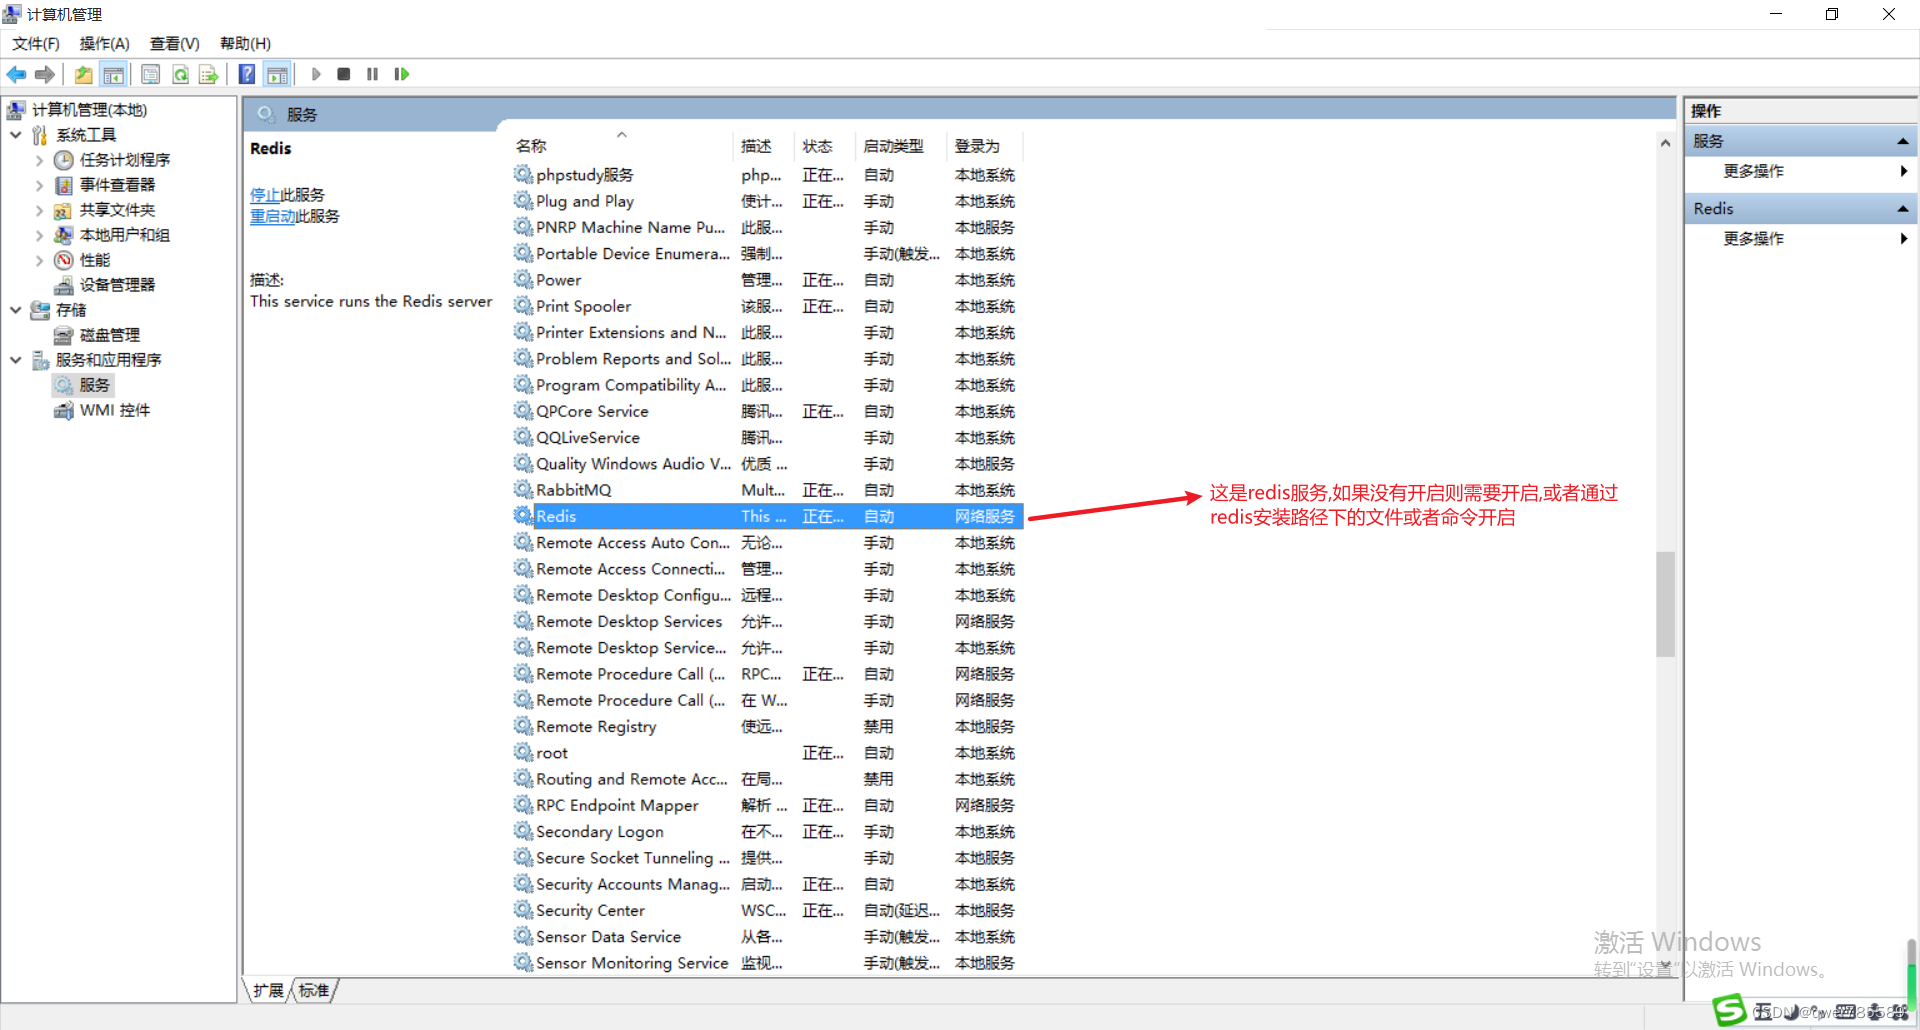Click the Sogou input method tray icon
Screen dimensions: 1920x1030
pos(1730,1010)
